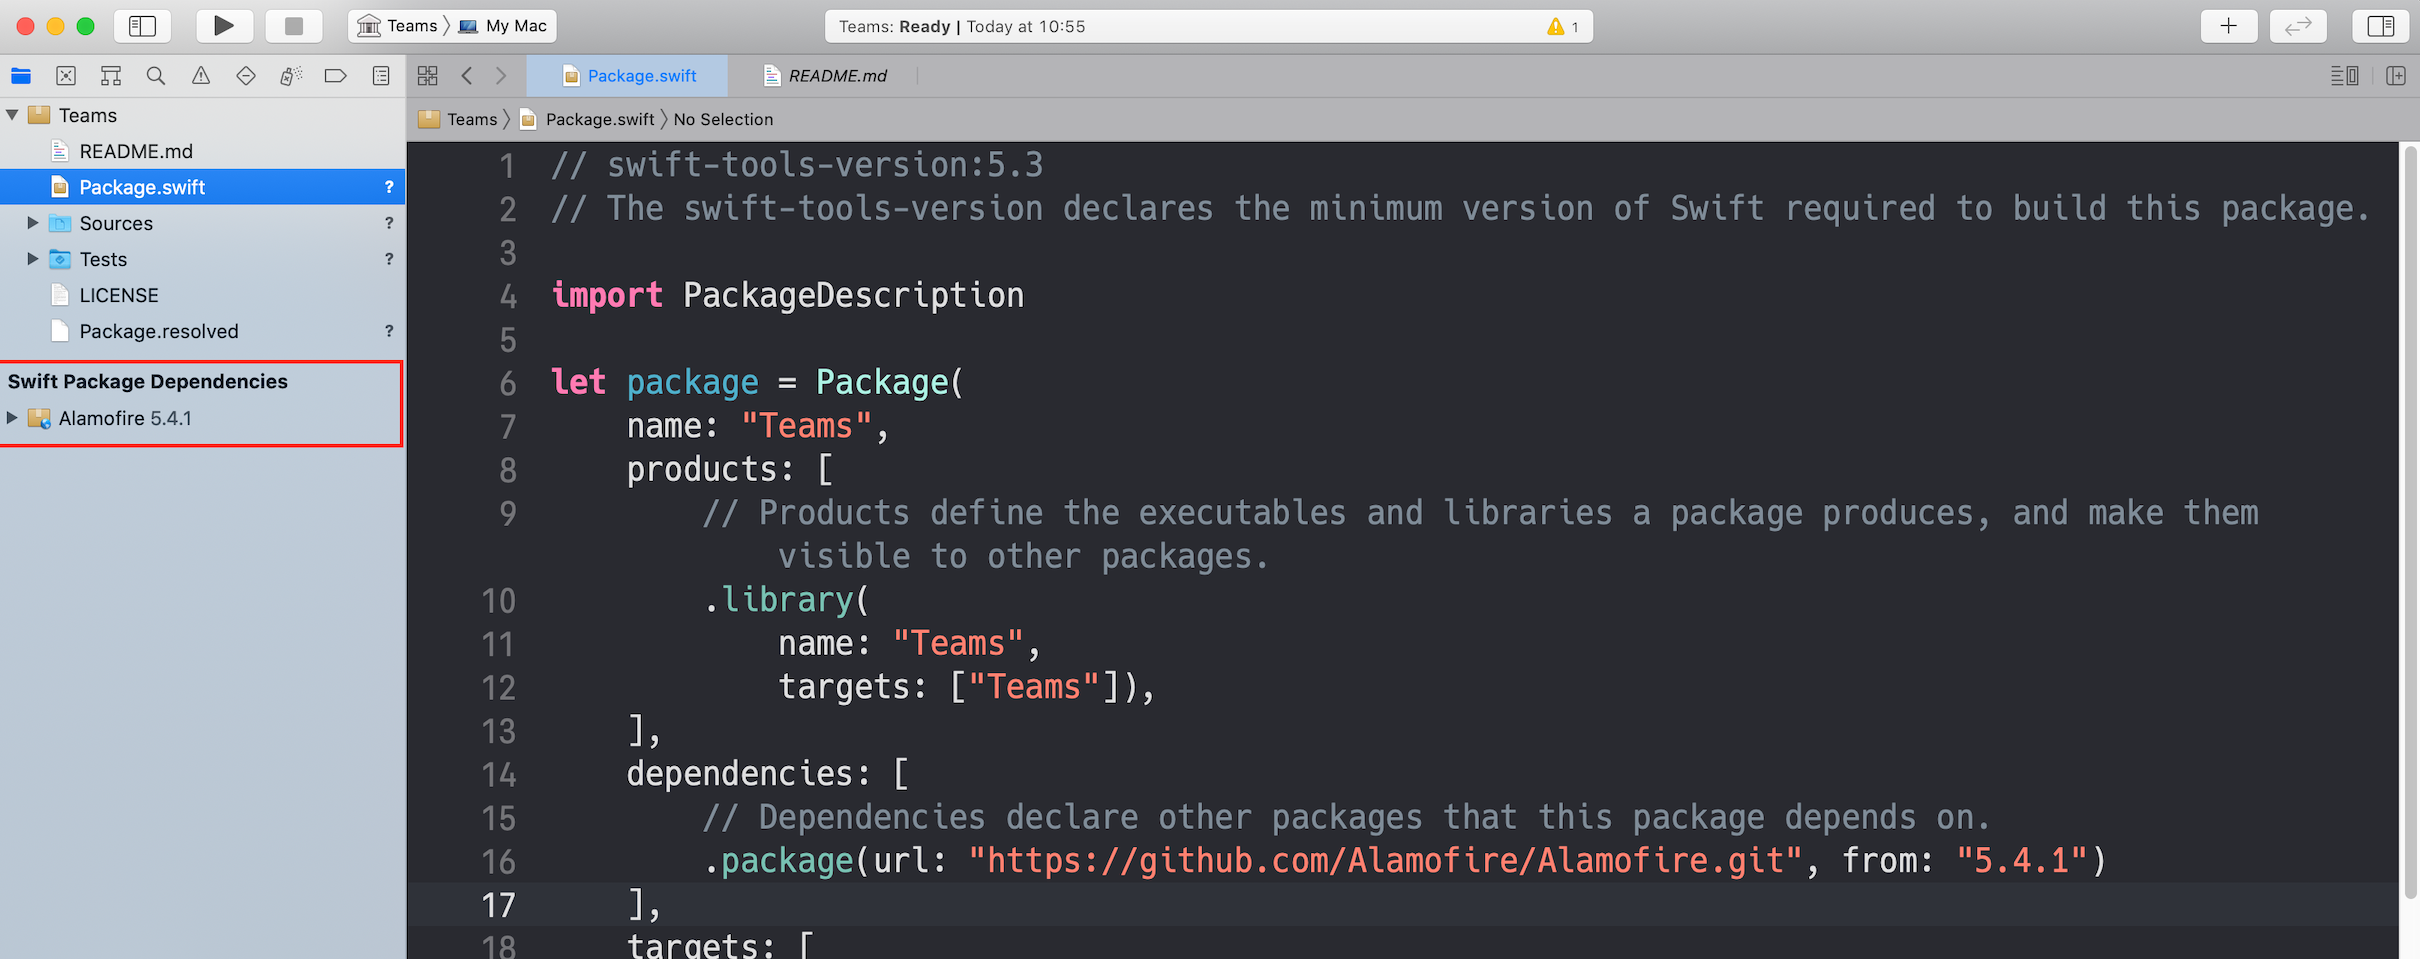The height and width of the screenshot is (959, 2420).
Task: Open the Breakpoint navigator icon
Action: [x=336, y=76]
